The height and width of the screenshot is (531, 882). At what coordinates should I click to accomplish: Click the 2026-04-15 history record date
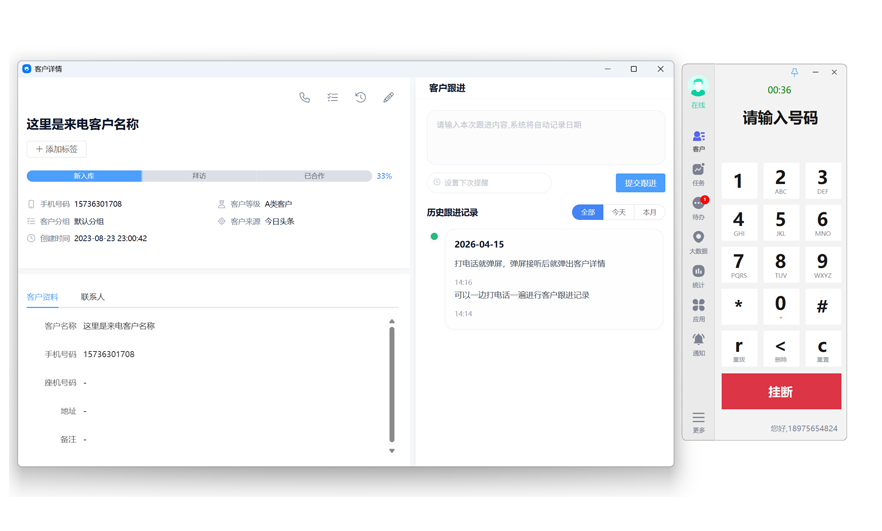point(479,244)
